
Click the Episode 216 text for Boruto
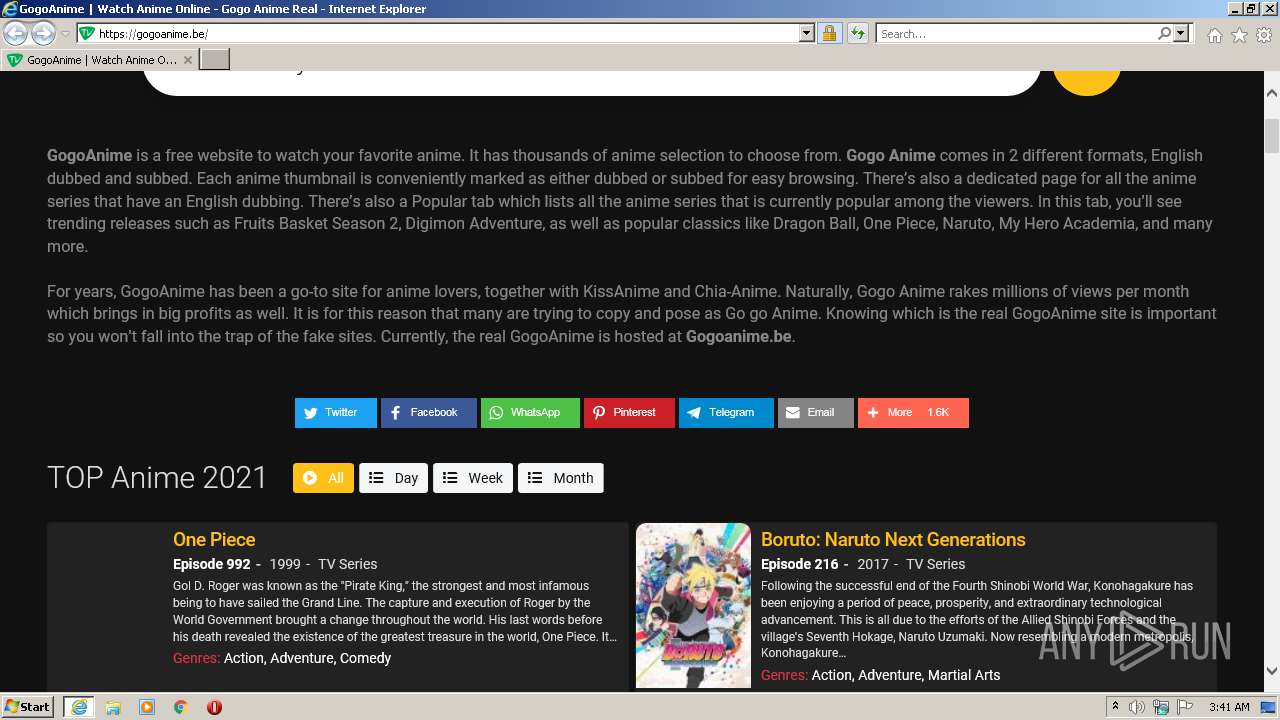800,564
